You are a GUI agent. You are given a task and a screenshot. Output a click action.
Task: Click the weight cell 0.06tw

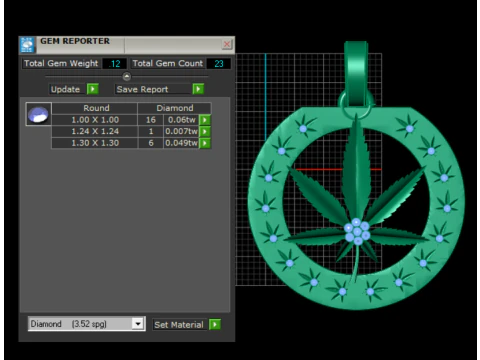point(181,120)
